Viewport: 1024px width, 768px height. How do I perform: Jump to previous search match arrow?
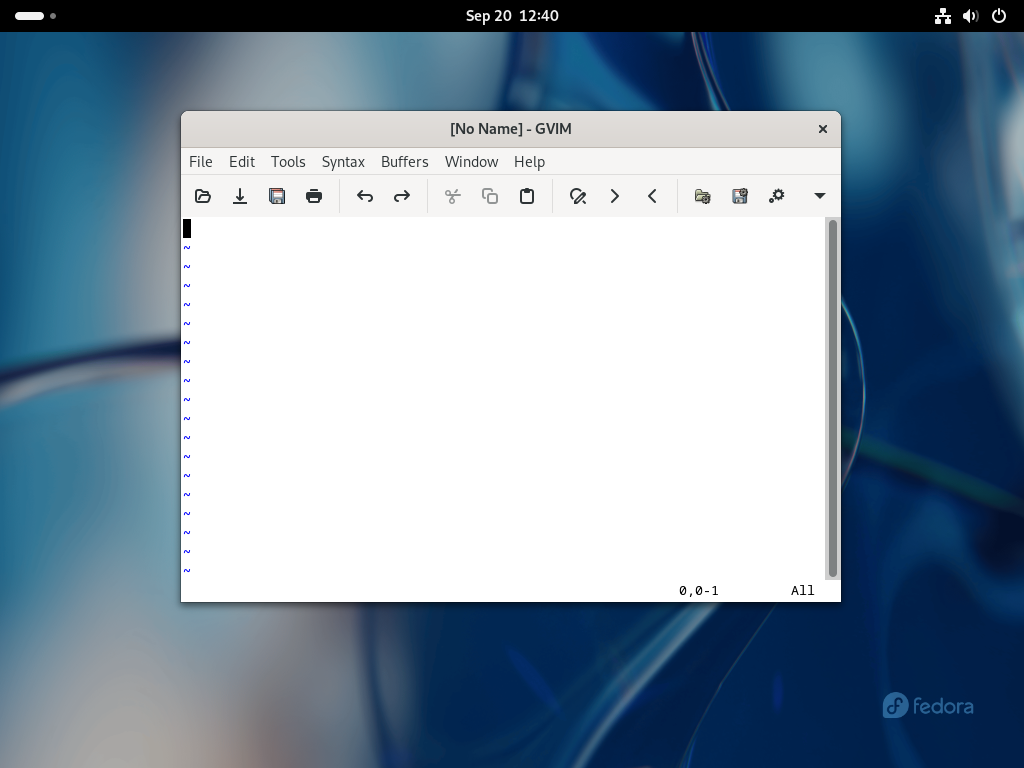click(652, 196)
